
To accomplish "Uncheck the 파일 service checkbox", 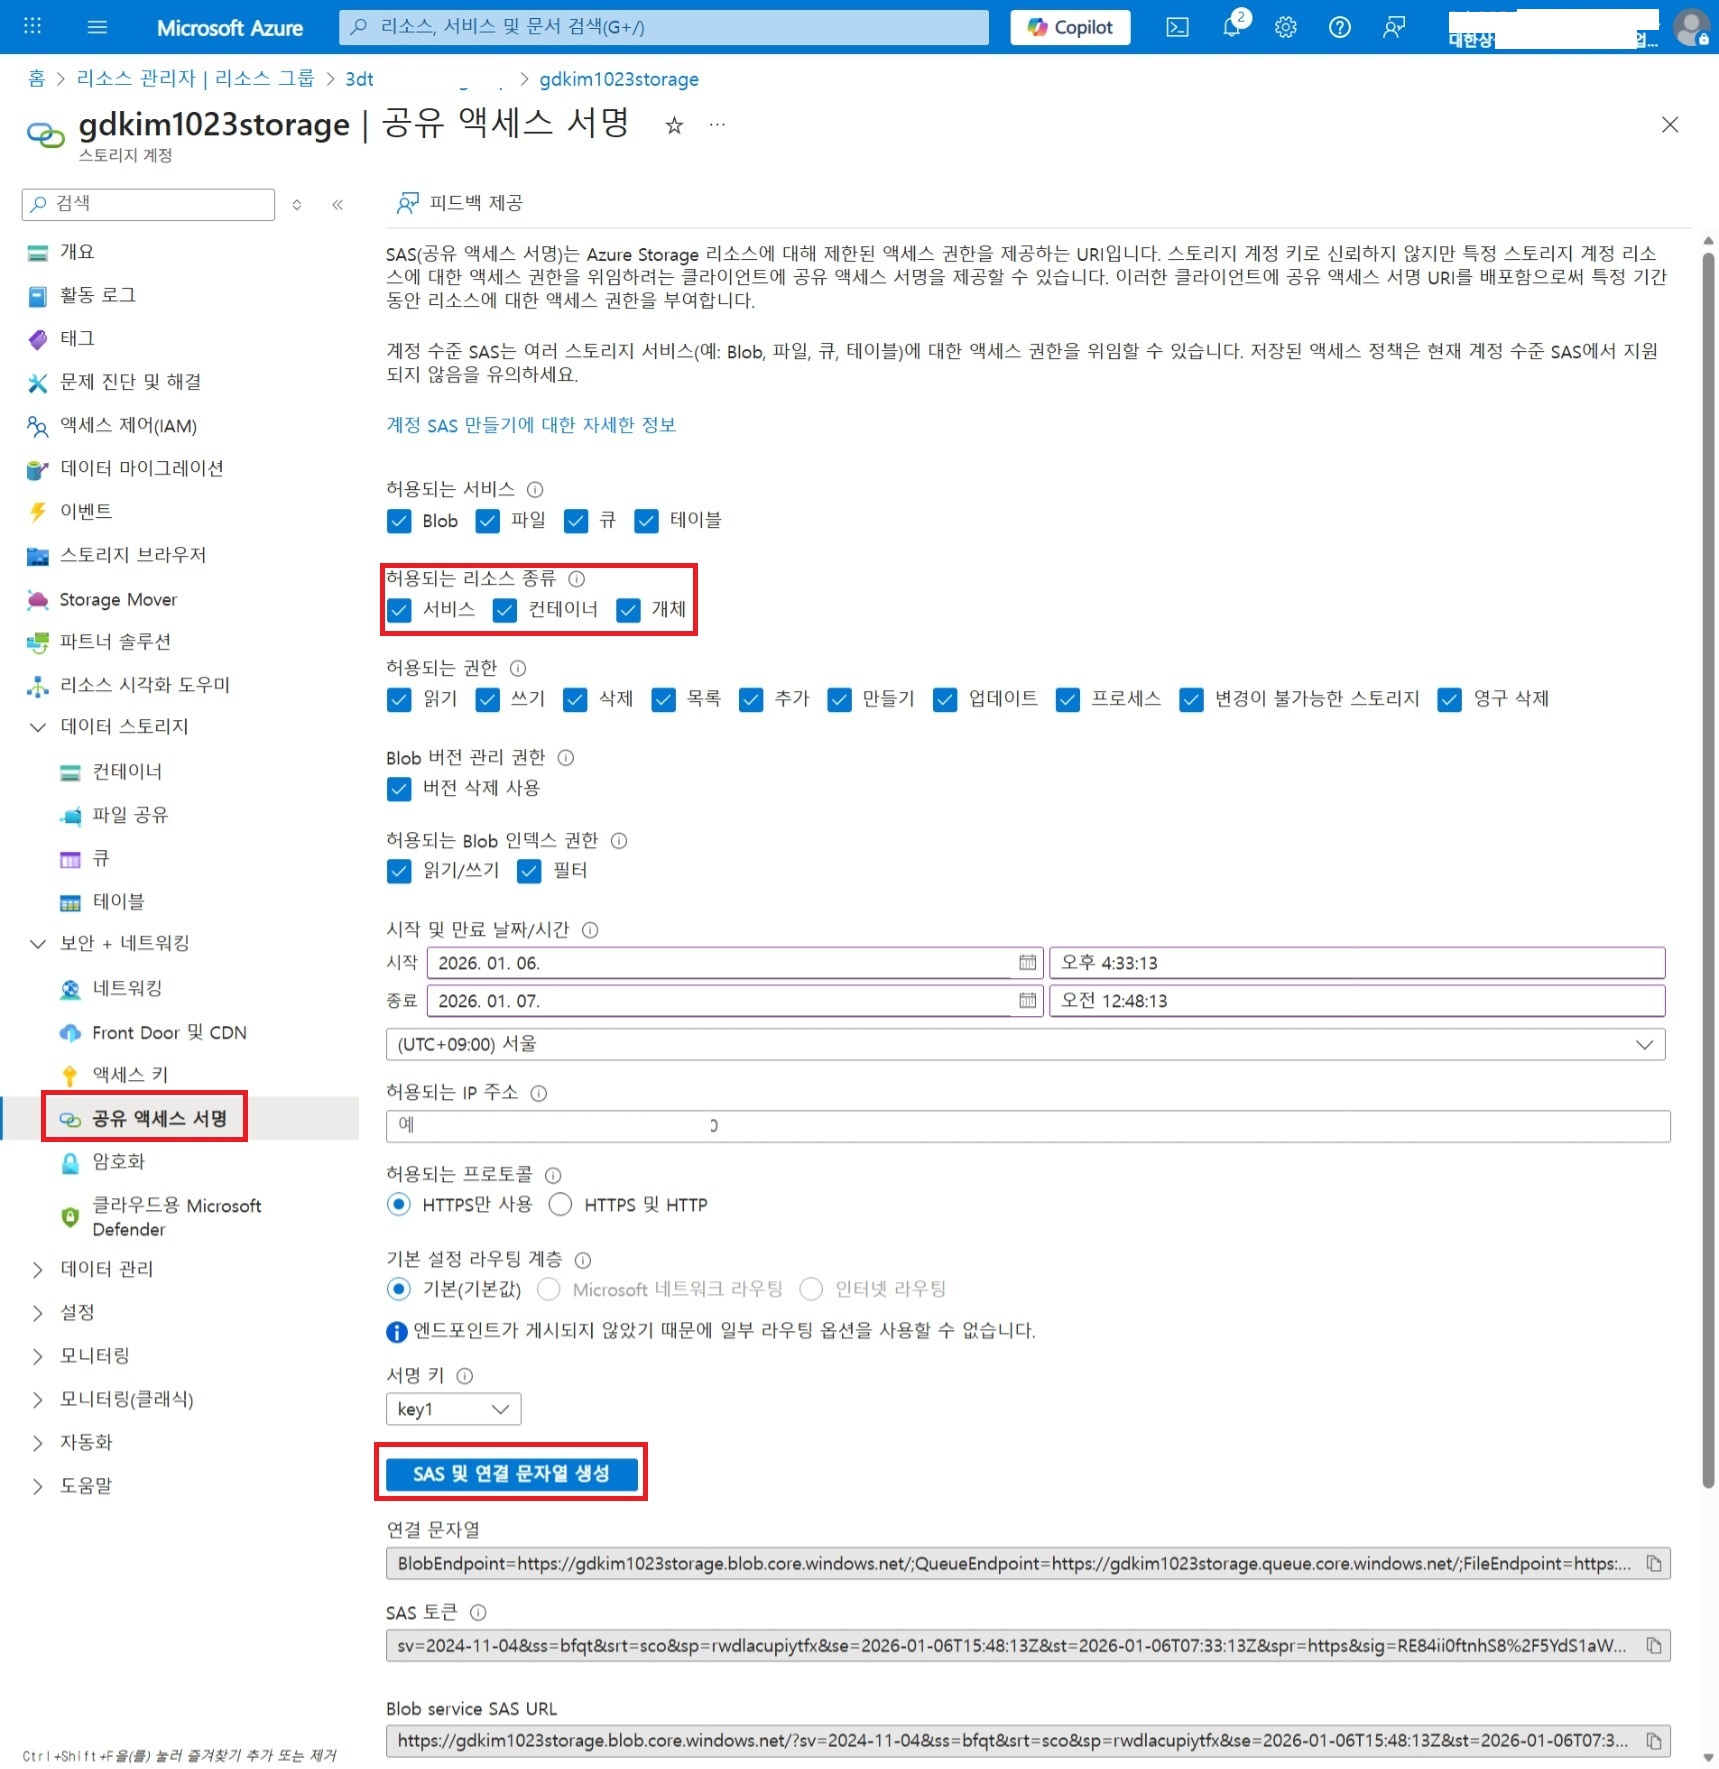I will point(487,521).
